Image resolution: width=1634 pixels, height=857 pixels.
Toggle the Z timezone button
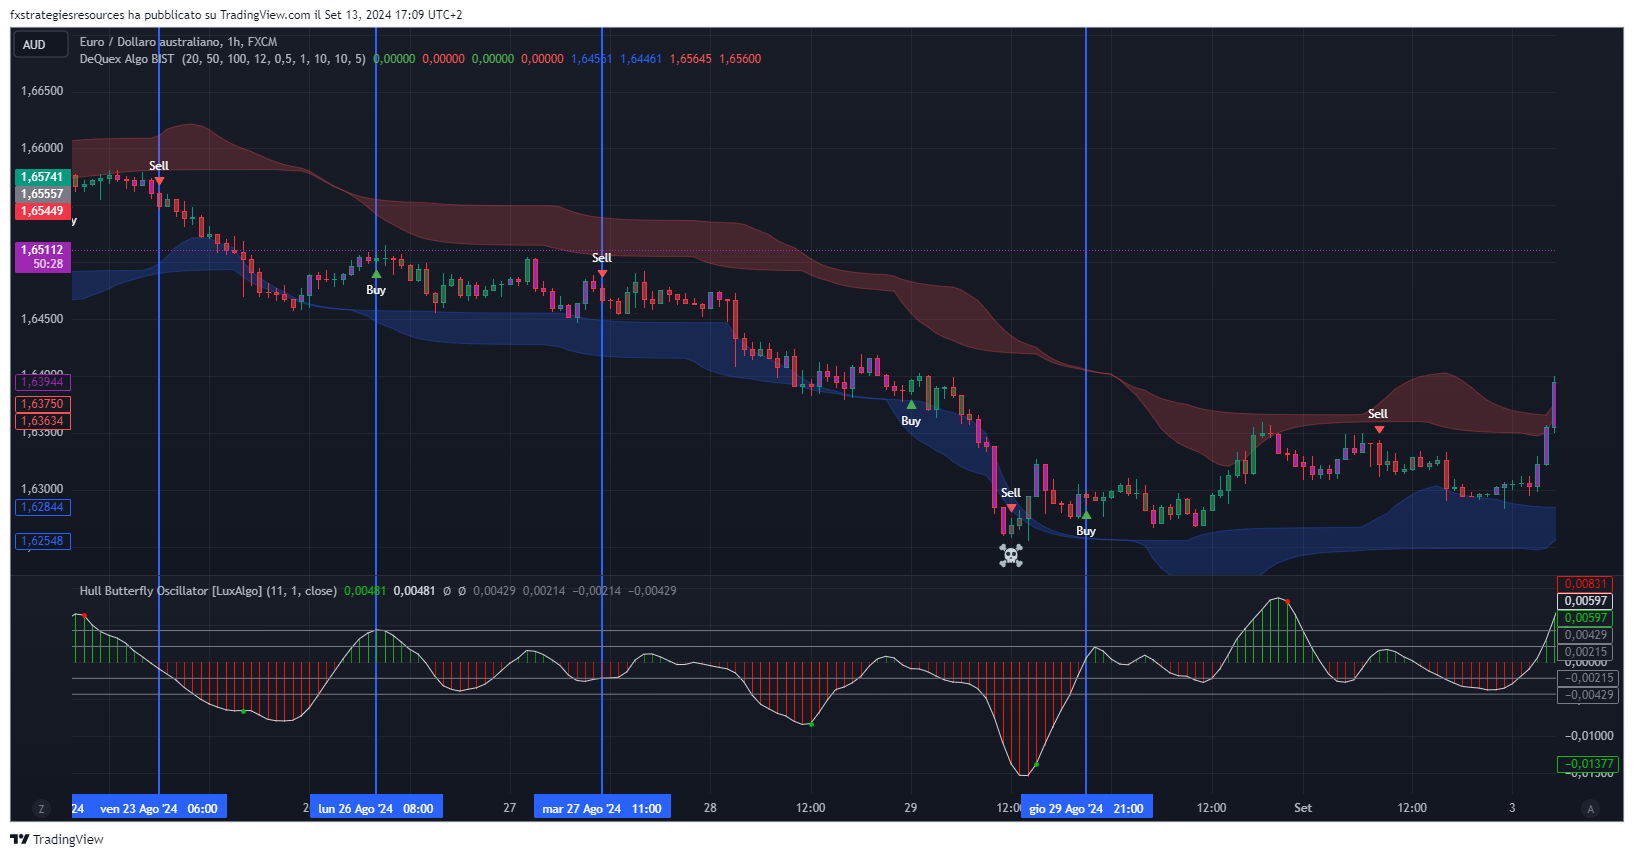[x=41, y=808]
